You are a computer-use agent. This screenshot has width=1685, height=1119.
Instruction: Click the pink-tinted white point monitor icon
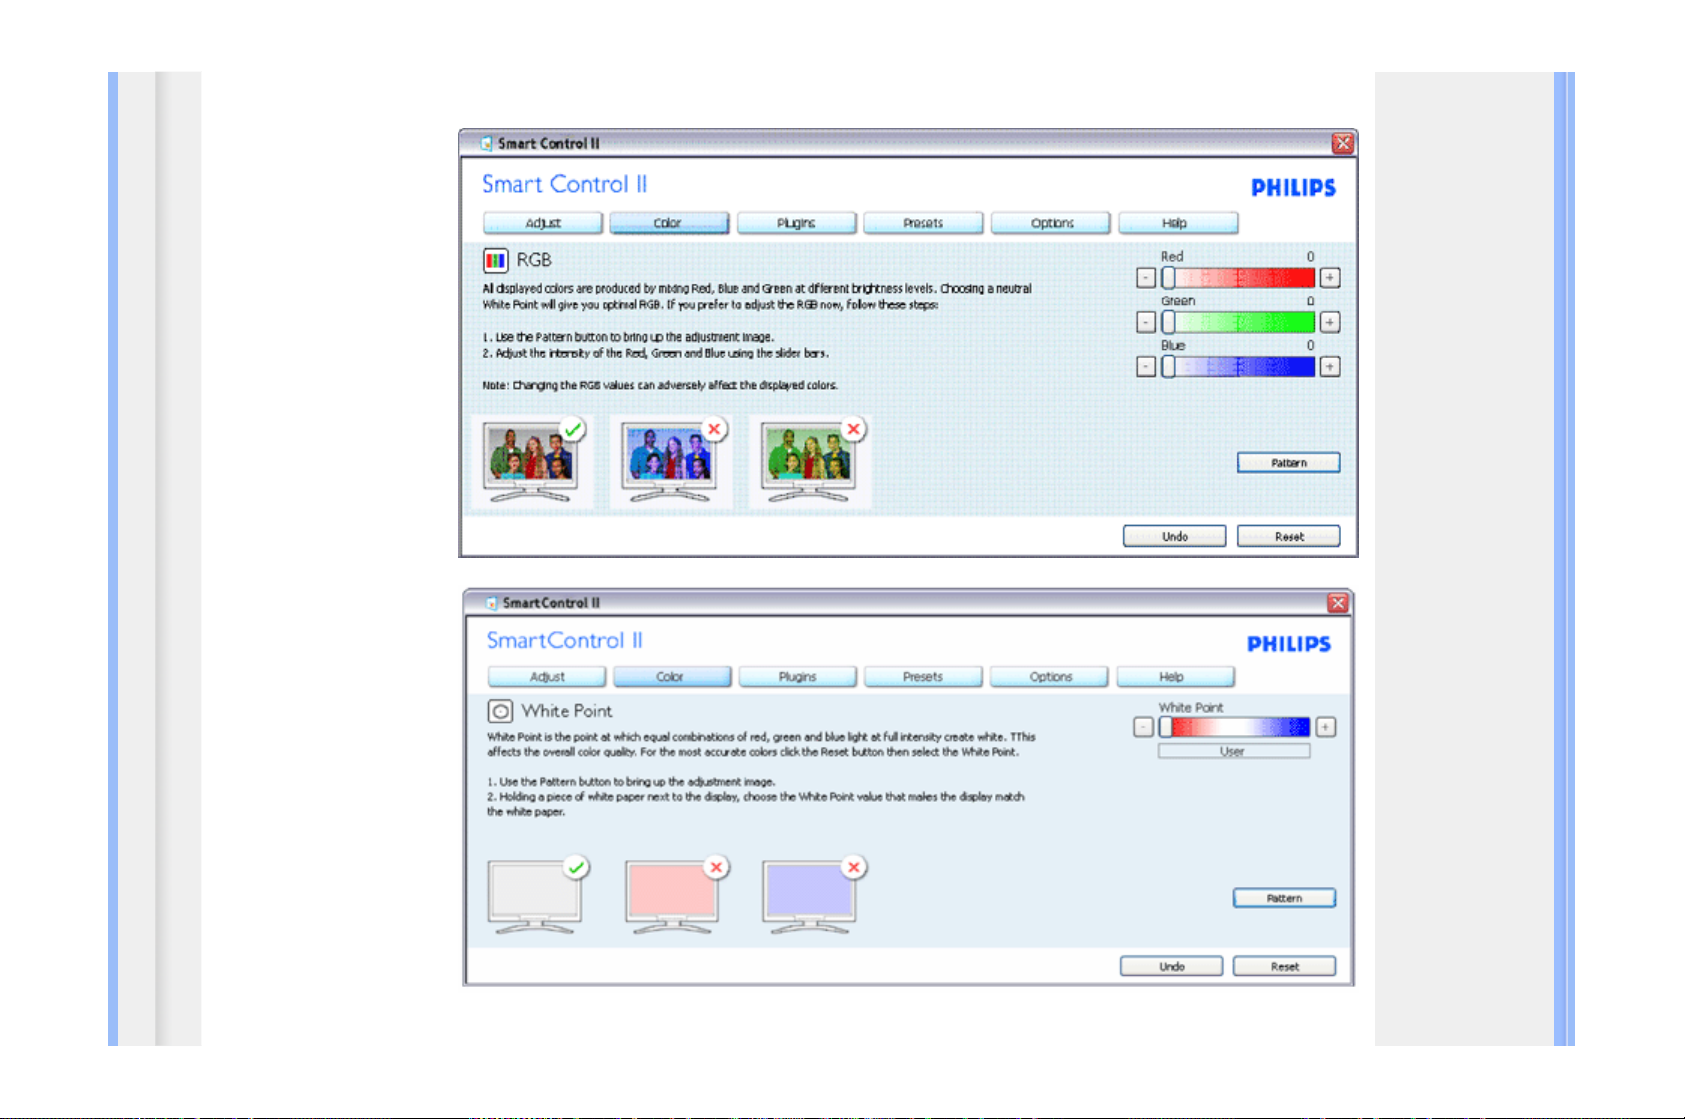click(672, 896)
